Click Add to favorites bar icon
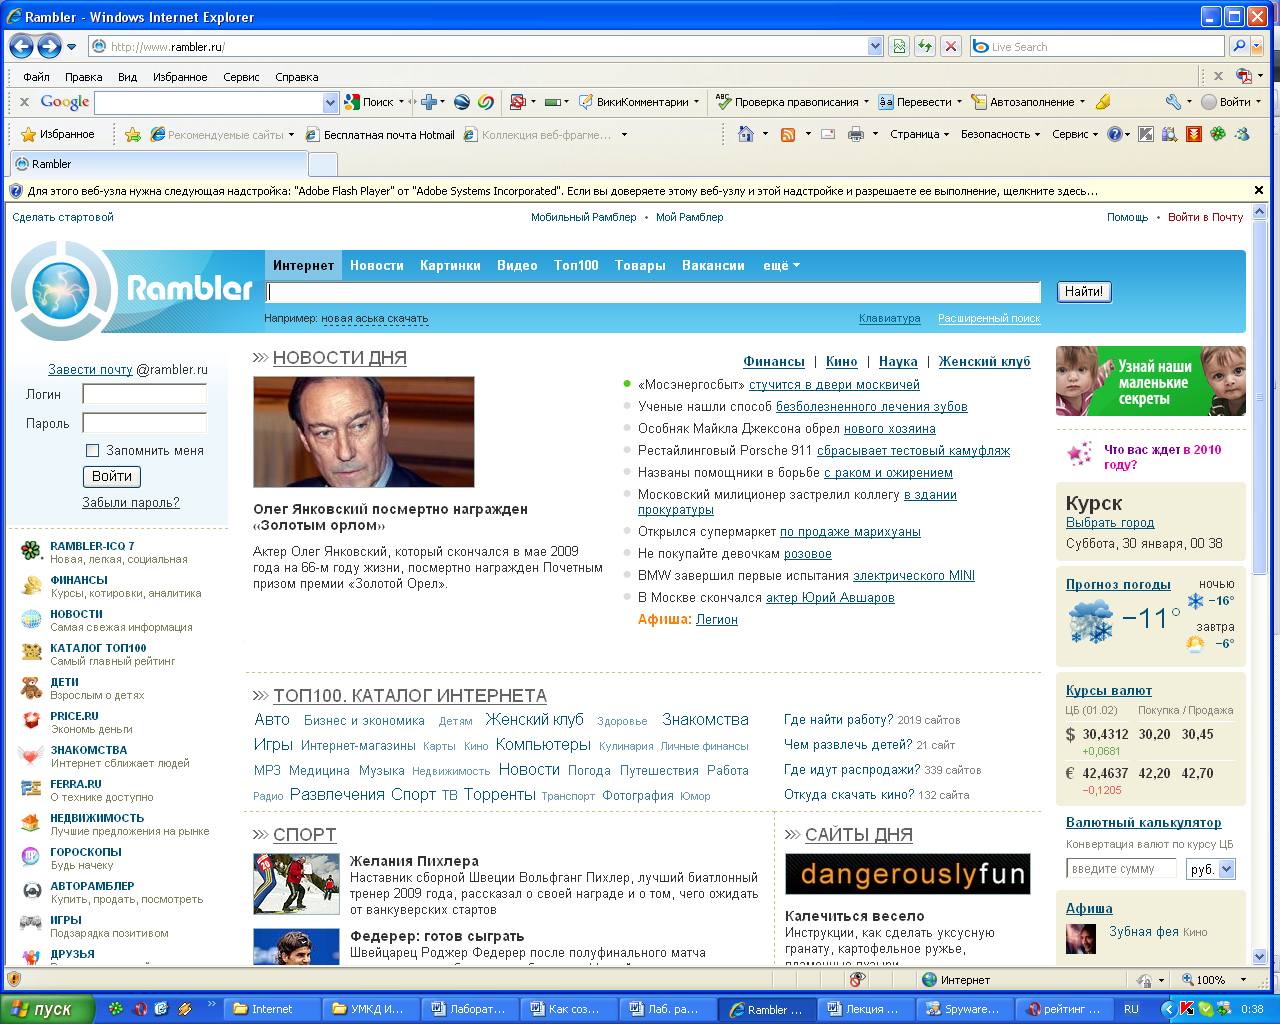Screen dimensions: 1280x1024 (x=132, y=134)
